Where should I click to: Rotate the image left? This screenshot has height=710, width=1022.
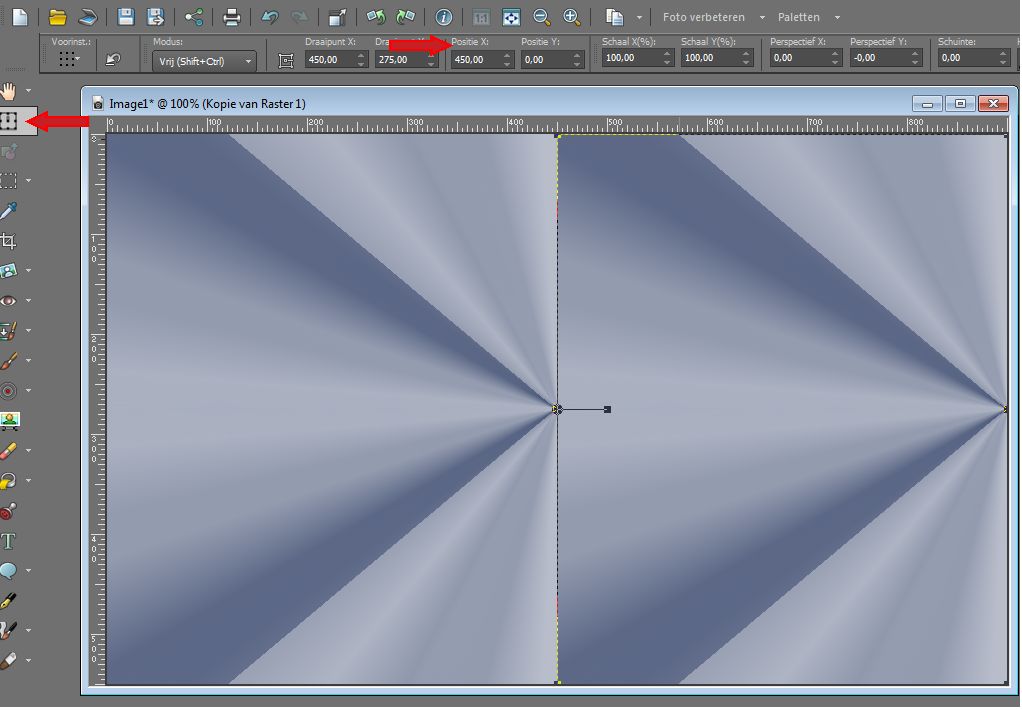point(375,17)
